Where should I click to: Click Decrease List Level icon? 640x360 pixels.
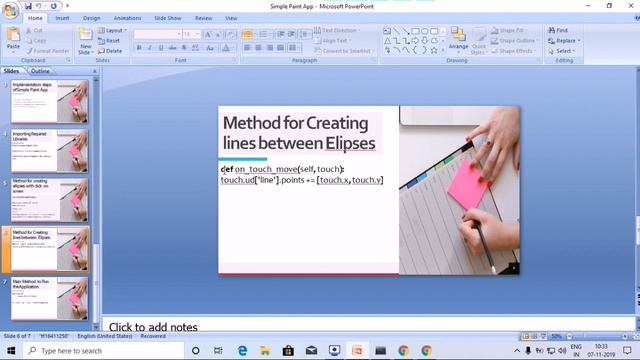coord(281,35)
